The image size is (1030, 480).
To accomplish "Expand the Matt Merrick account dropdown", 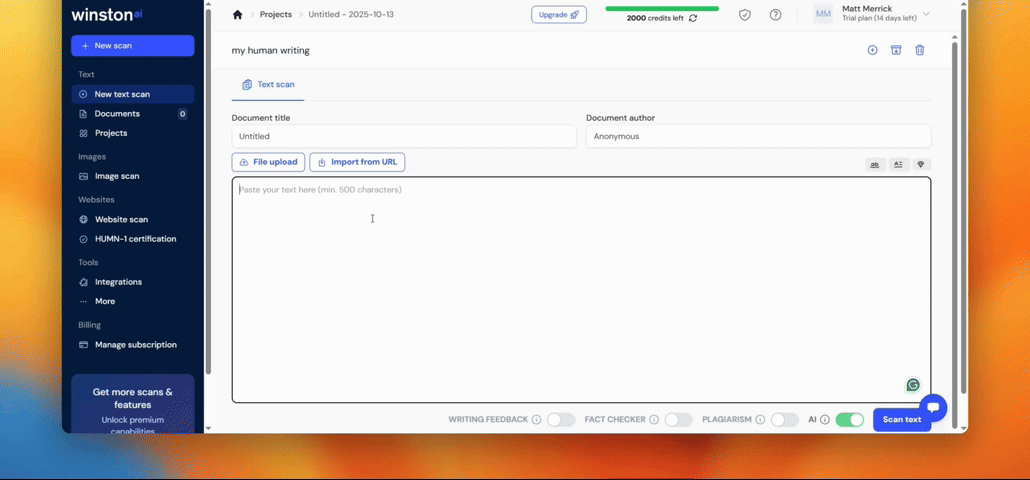I will [926, 14].
